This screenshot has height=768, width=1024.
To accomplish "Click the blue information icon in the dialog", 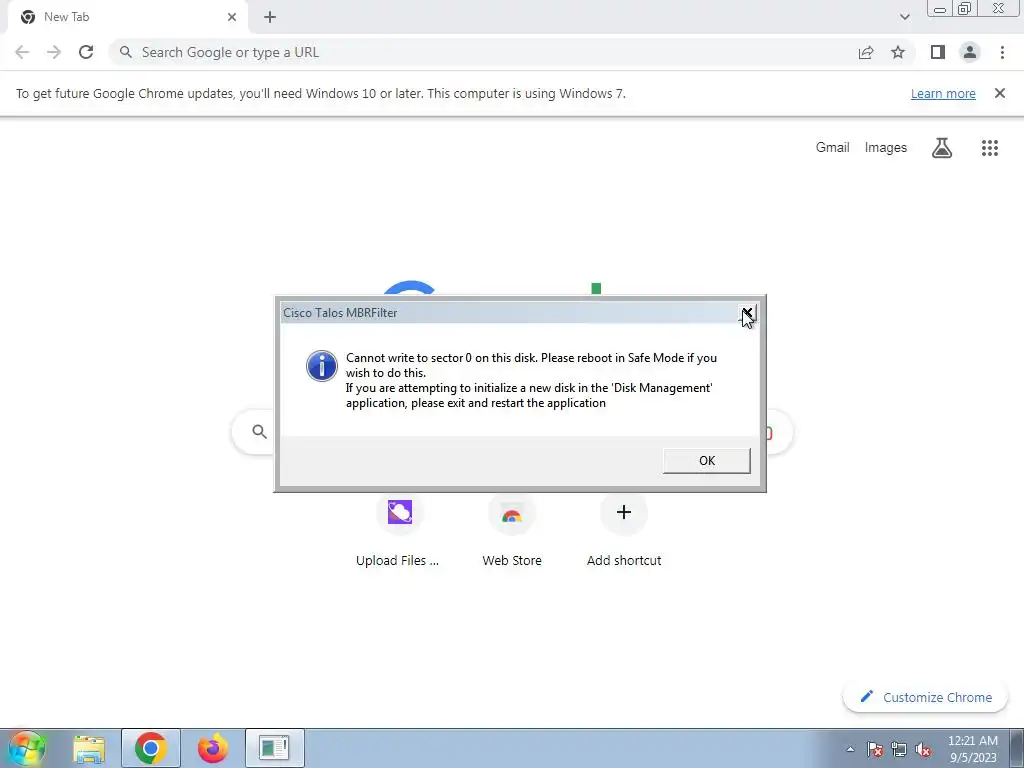I will tap(322, 366).
